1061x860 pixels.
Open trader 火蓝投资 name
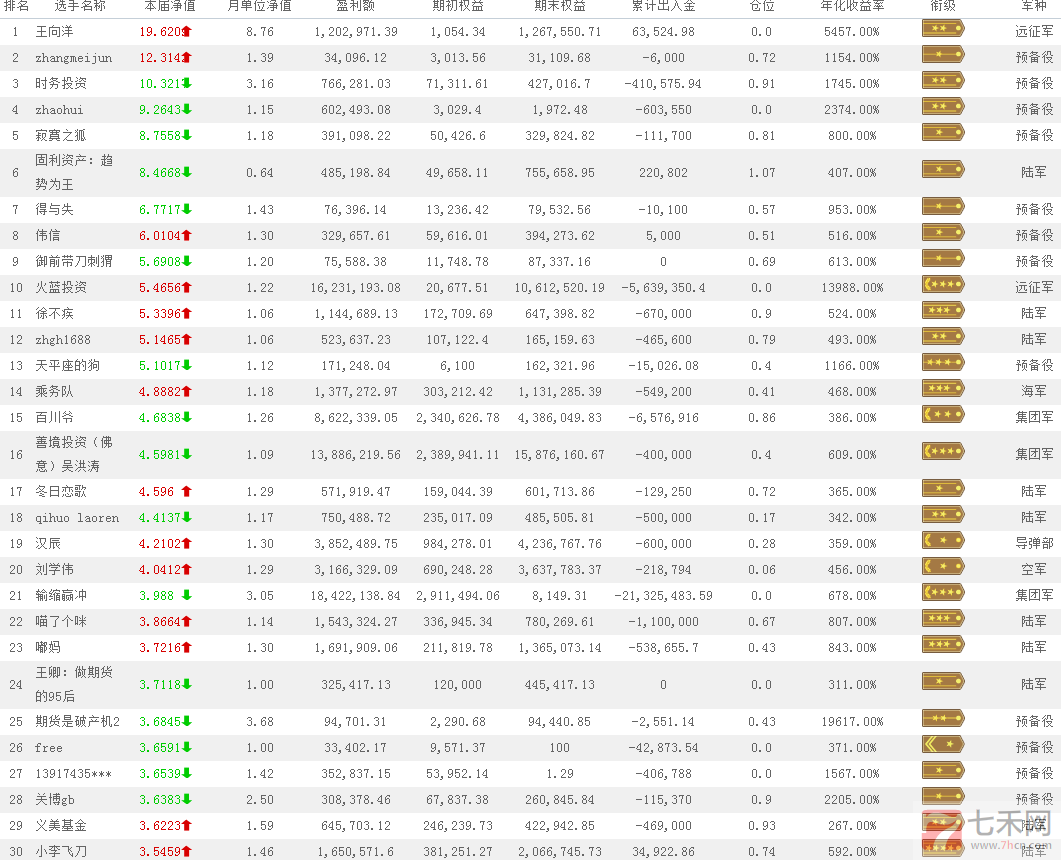61,288
